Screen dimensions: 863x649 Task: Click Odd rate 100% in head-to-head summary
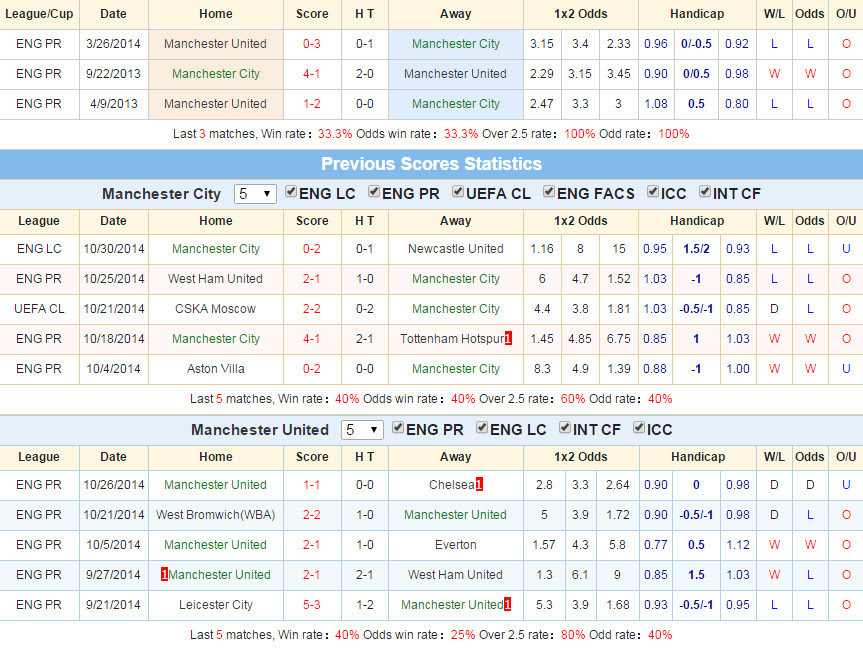674,134
